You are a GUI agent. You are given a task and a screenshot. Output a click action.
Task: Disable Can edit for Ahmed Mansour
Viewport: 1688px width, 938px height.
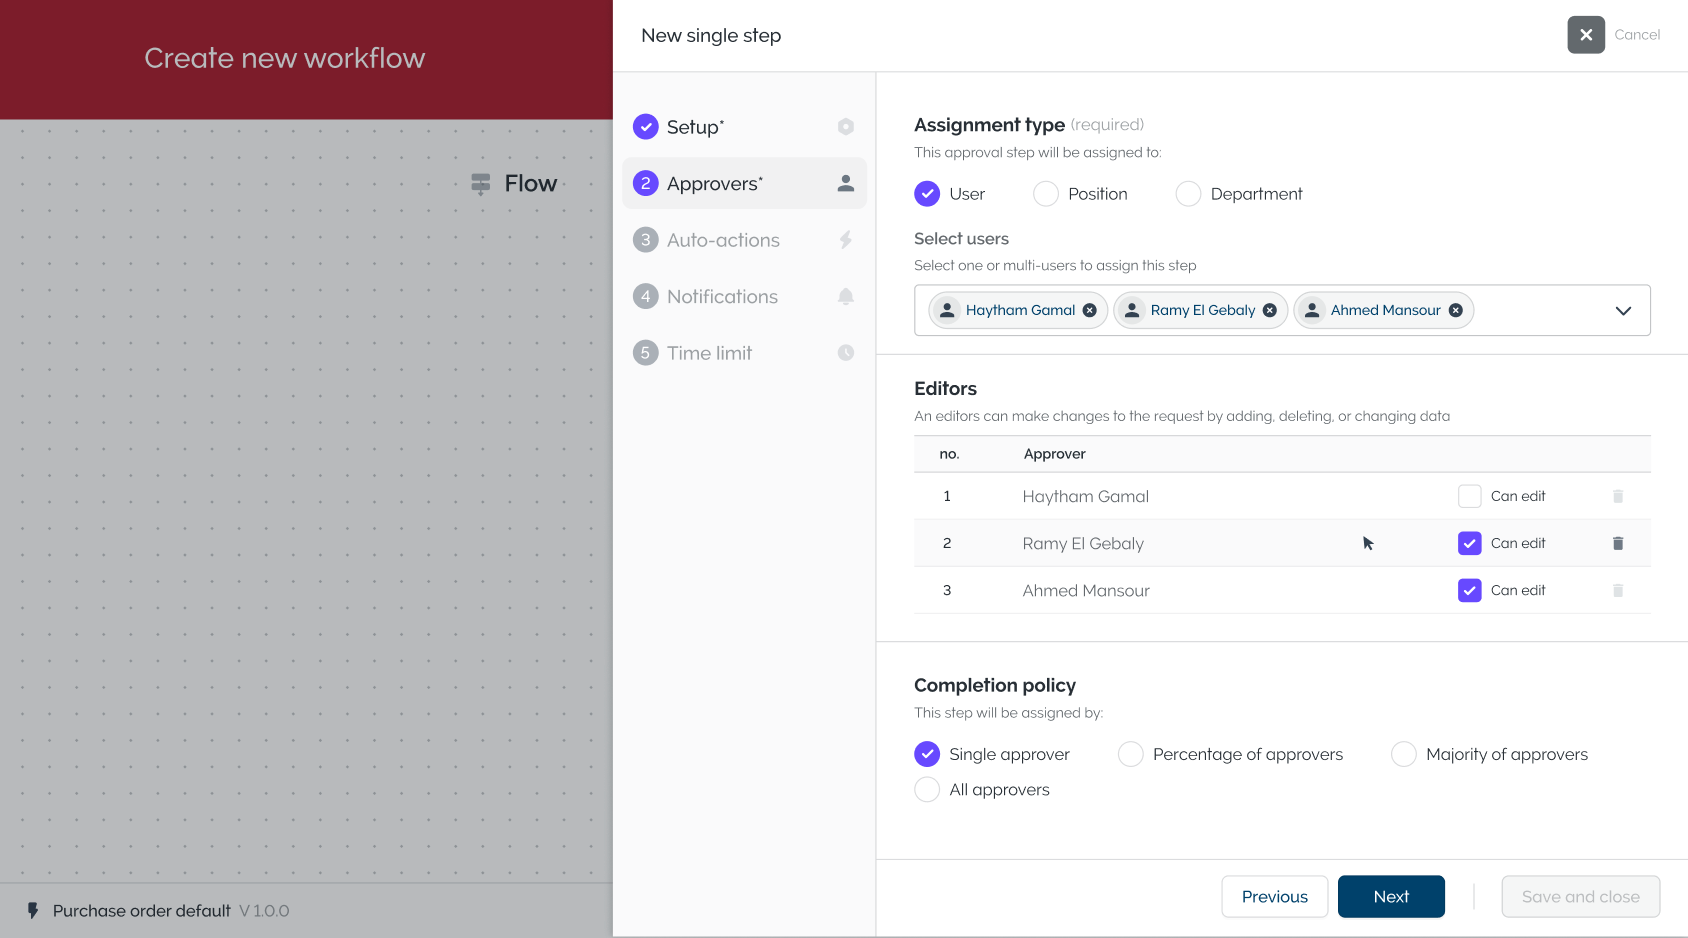coord(1469,591)
